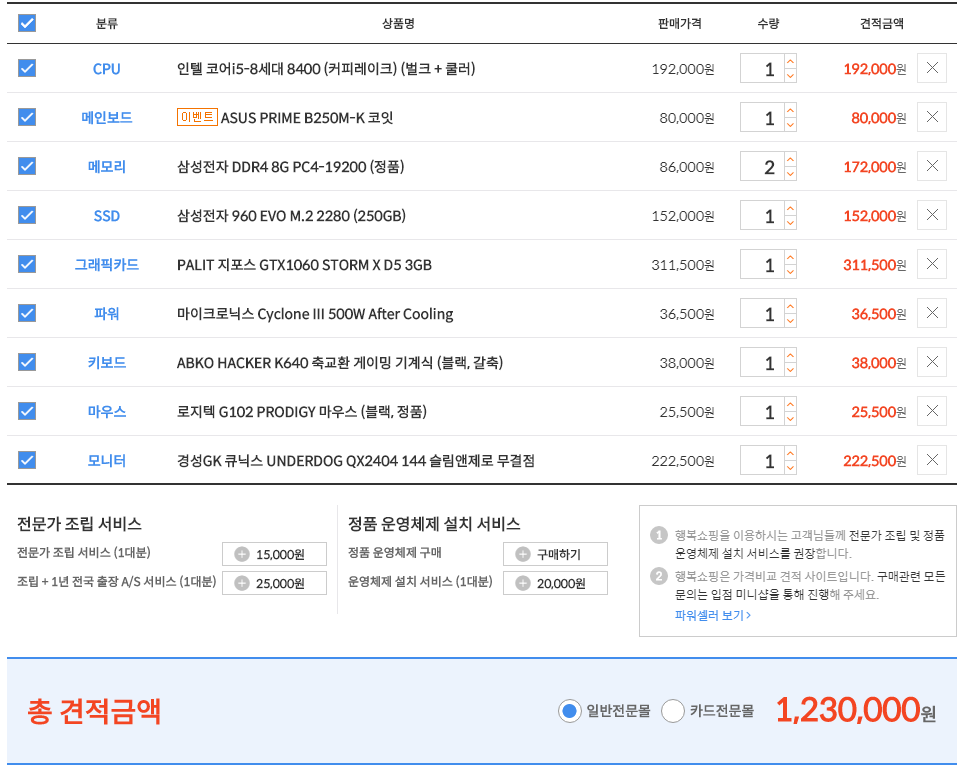
Task: Remove the 키보드 item with its X icon
Action: pos(931,362)
